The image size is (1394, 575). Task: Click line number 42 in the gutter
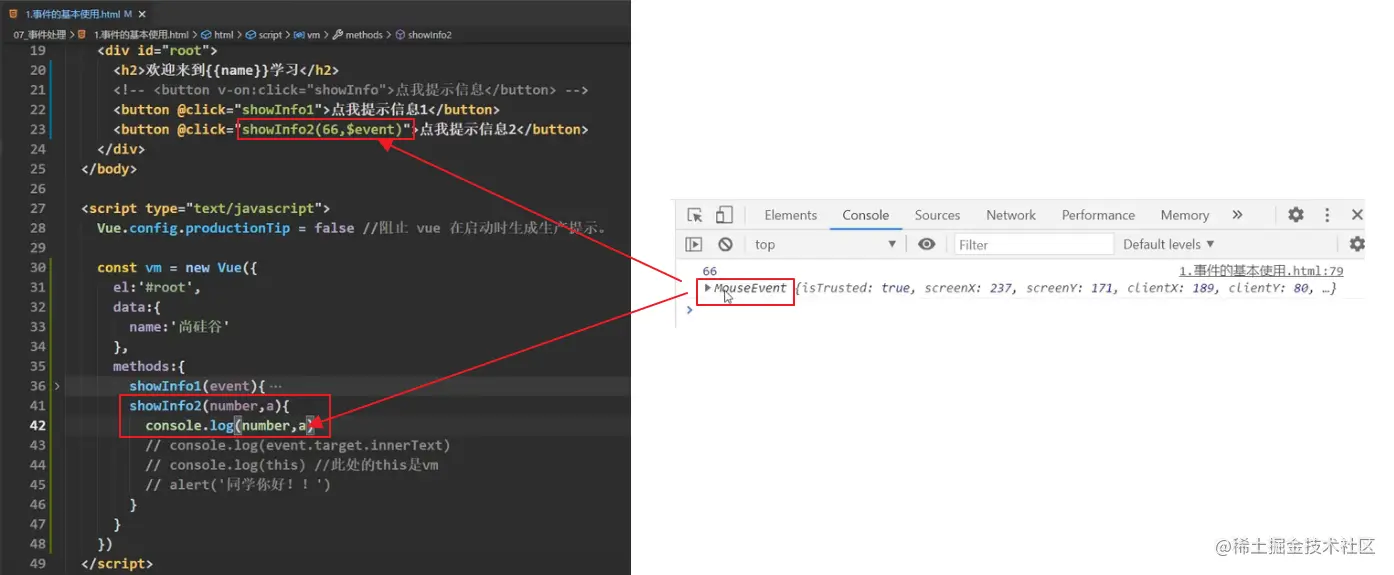37,425
